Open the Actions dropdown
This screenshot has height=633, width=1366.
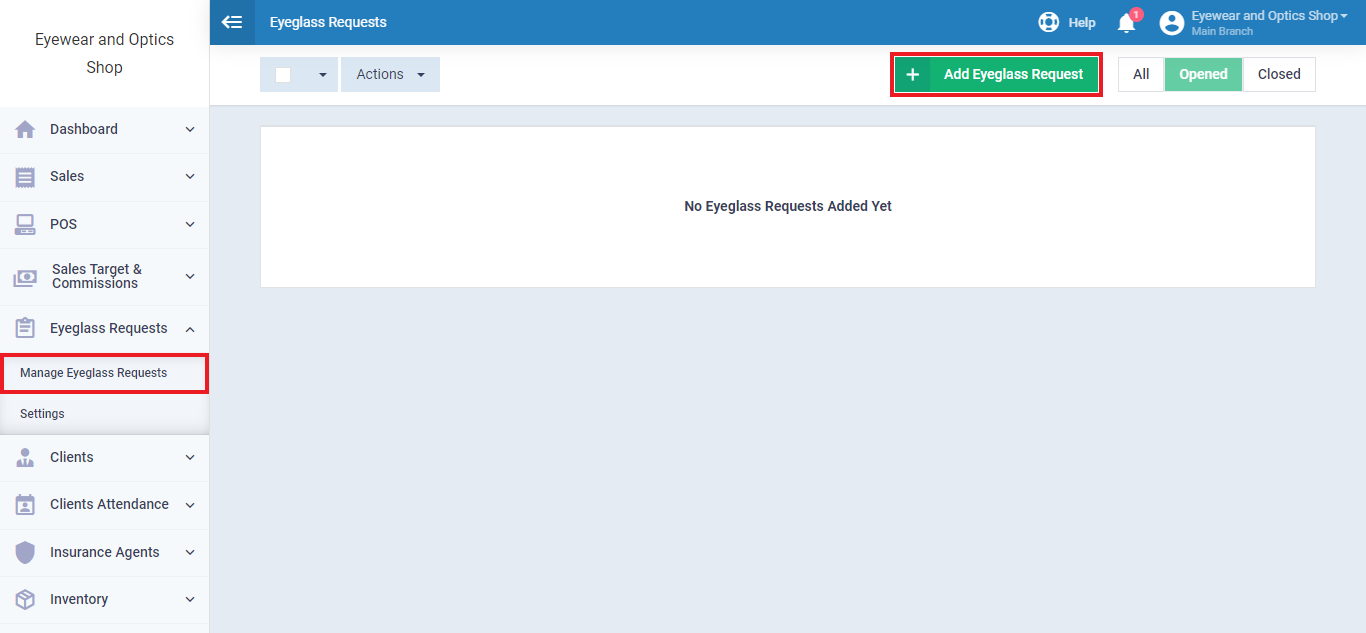(390, 74)
